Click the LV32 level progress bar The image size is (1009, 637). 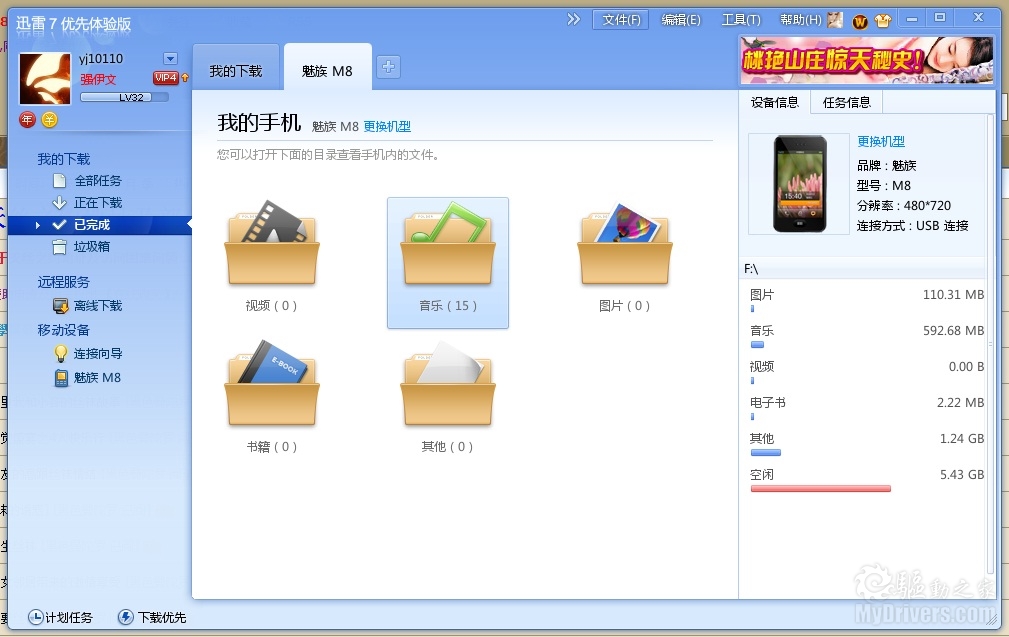tap(124, 97)
